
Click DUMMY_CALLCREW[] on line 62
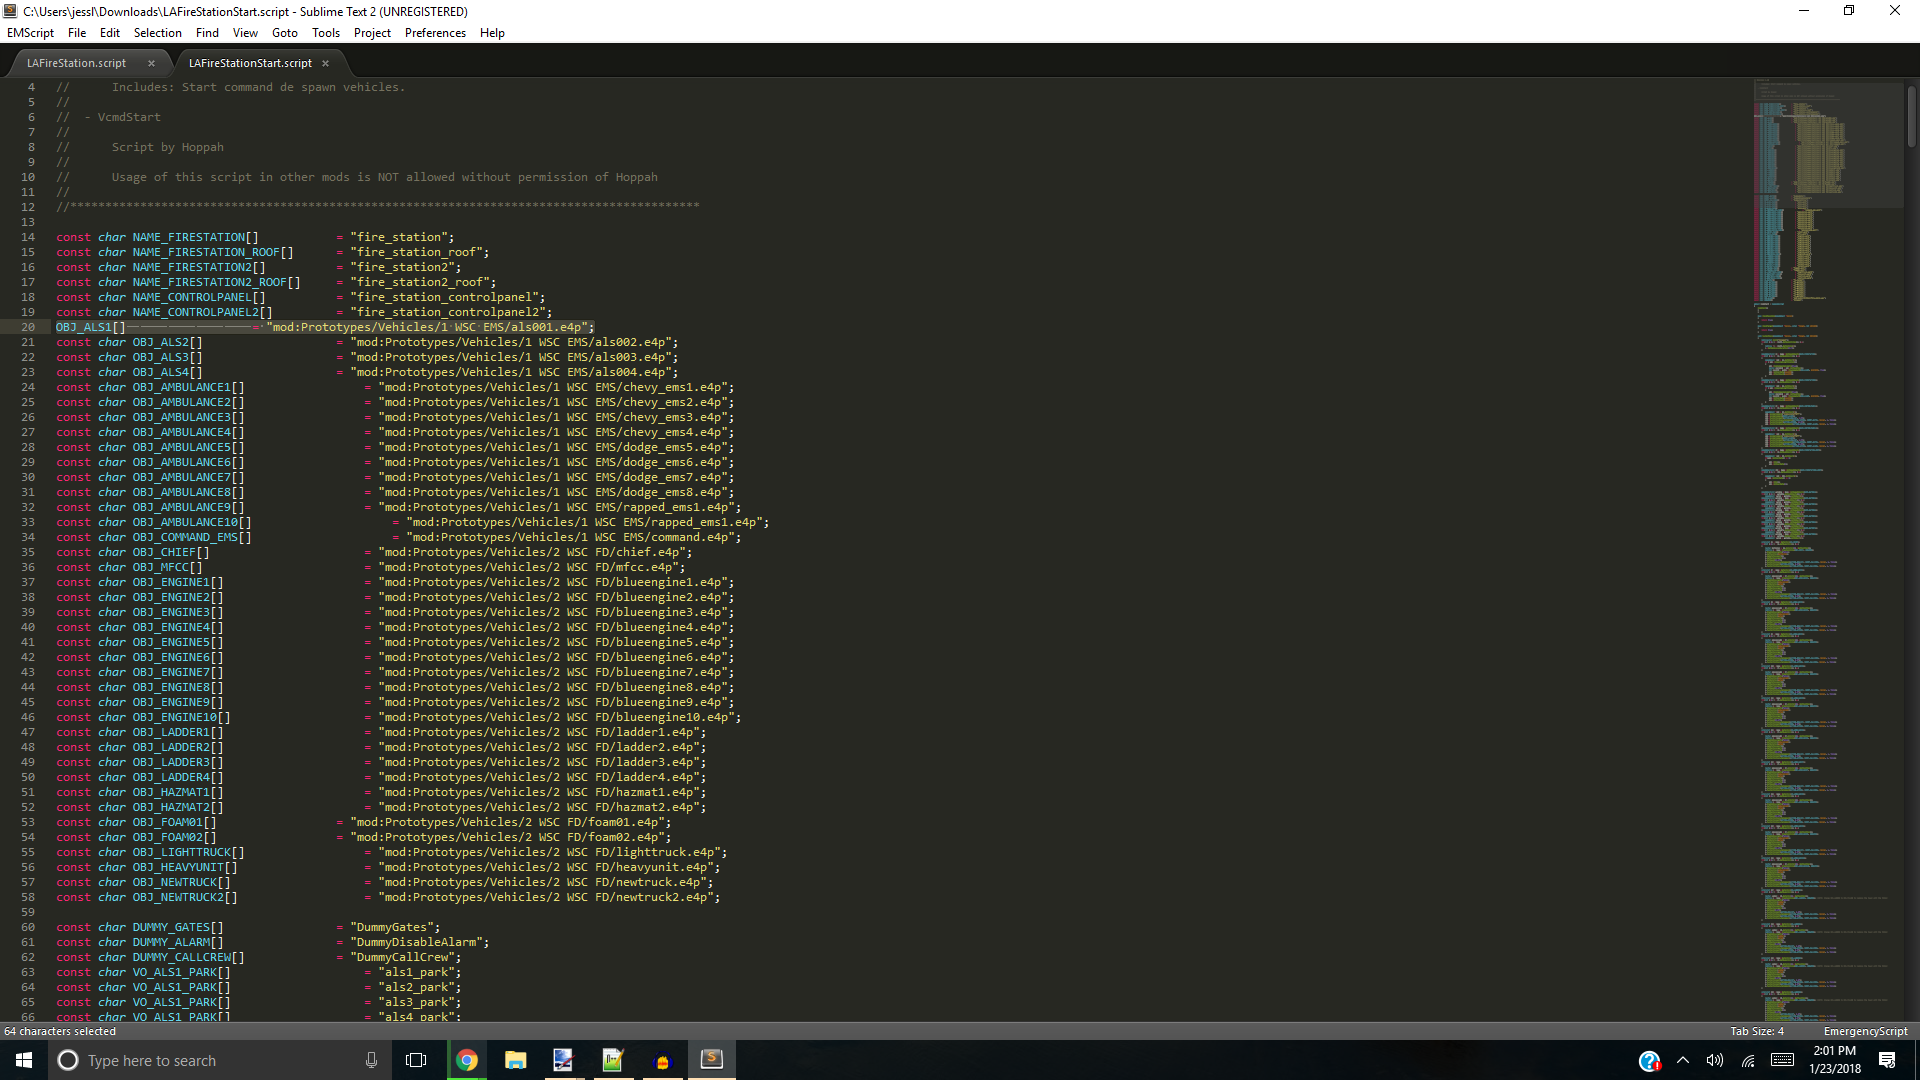[x=188, y=957]
